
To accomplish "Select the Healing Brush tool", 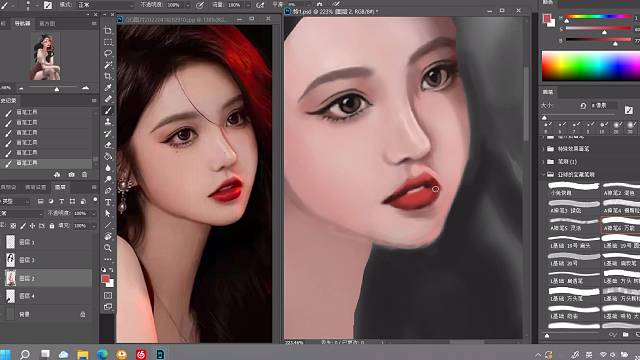I will (x=108, y=99).
